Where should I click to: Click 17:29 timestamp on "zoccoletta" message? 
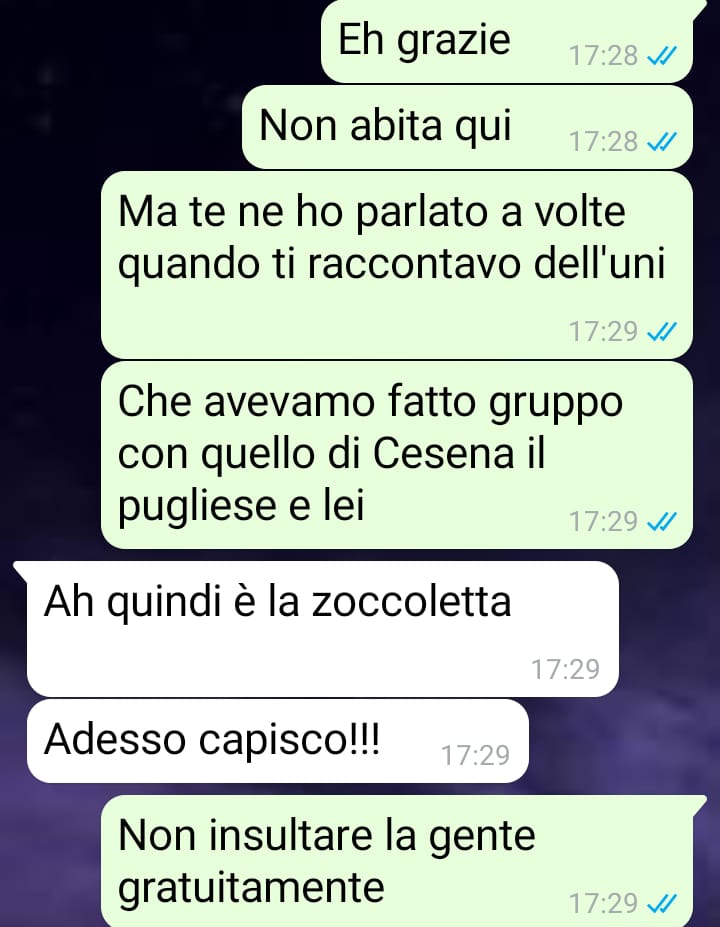pos(566,669)
